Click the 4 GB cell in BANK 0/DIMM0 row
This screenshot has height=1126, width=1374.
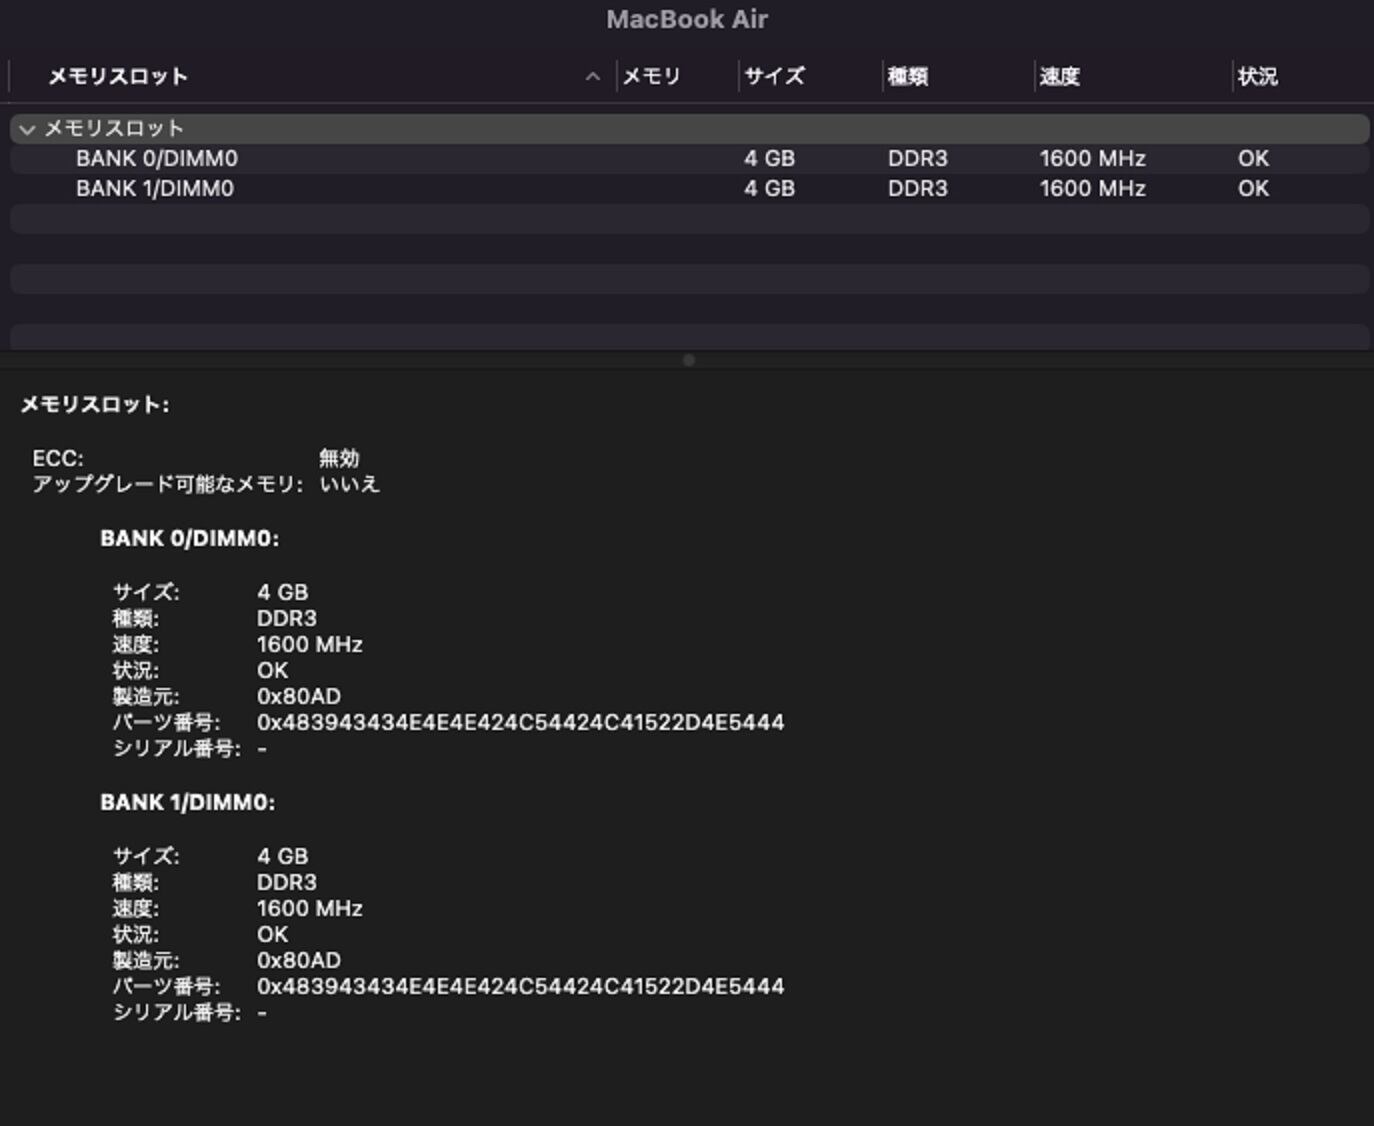tap(769, 159)
